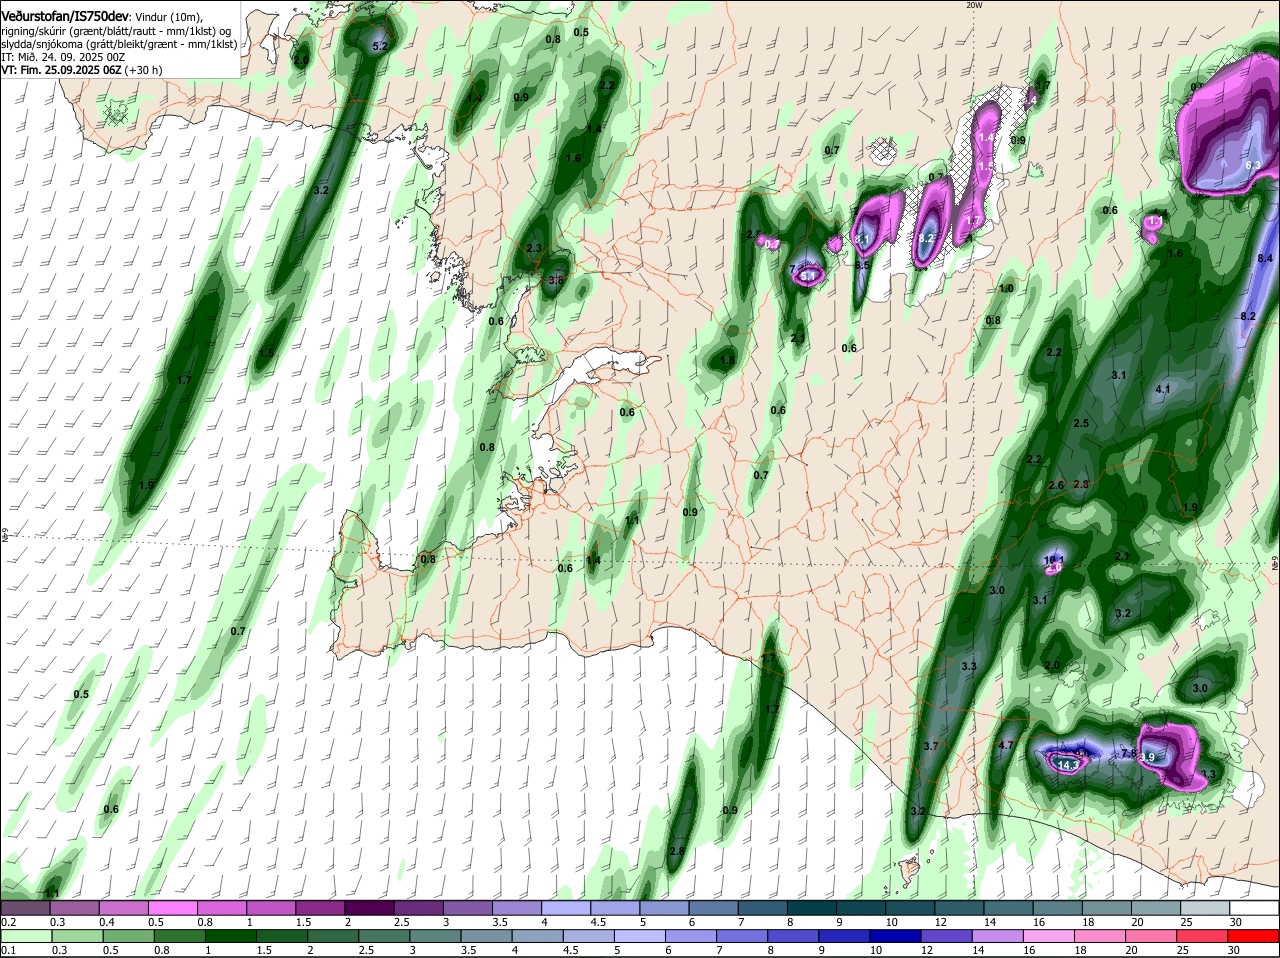Select the darkest purple 2–2.5 swatch in the upper legend row
Screen dimensions: 1280x958
click(x=369, y=907)
